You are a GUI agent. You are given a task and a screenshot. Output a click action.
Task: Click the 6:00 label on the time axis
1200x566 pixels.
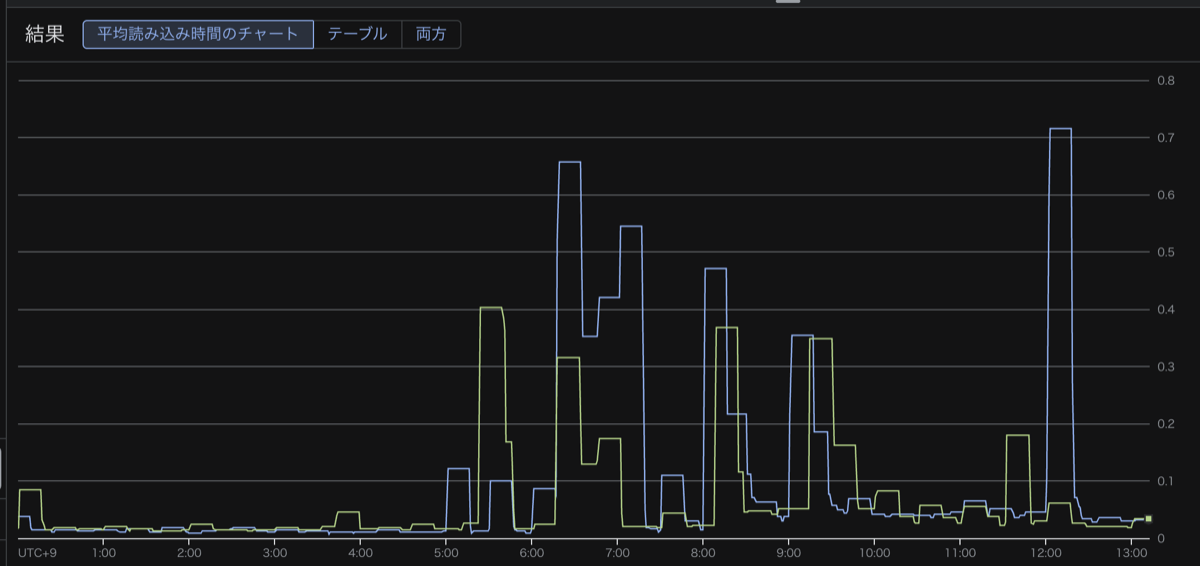(x=532, y=552)
